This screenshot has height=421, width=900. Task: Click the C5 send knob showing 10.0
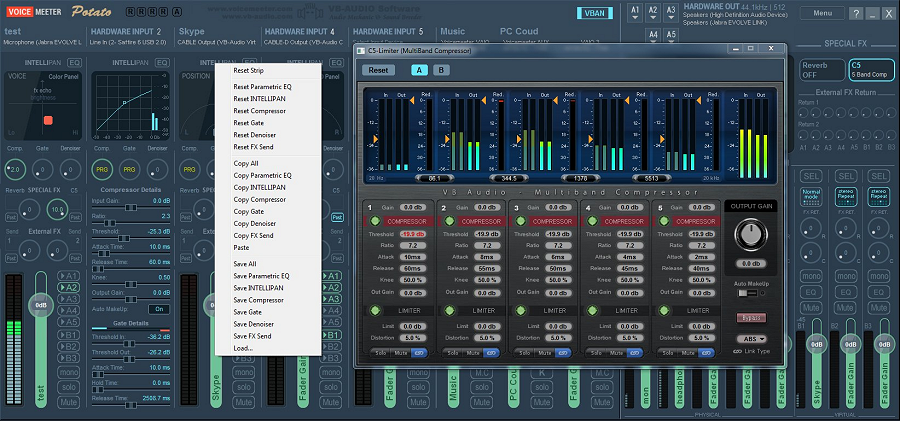click(57, 209)
